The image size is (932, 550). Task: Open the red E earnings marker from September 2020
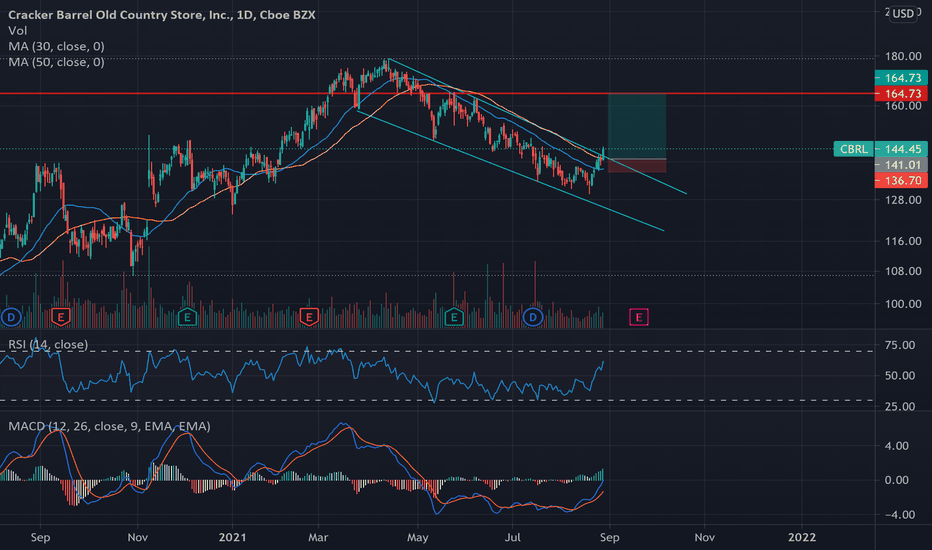(x=61, y=317)
